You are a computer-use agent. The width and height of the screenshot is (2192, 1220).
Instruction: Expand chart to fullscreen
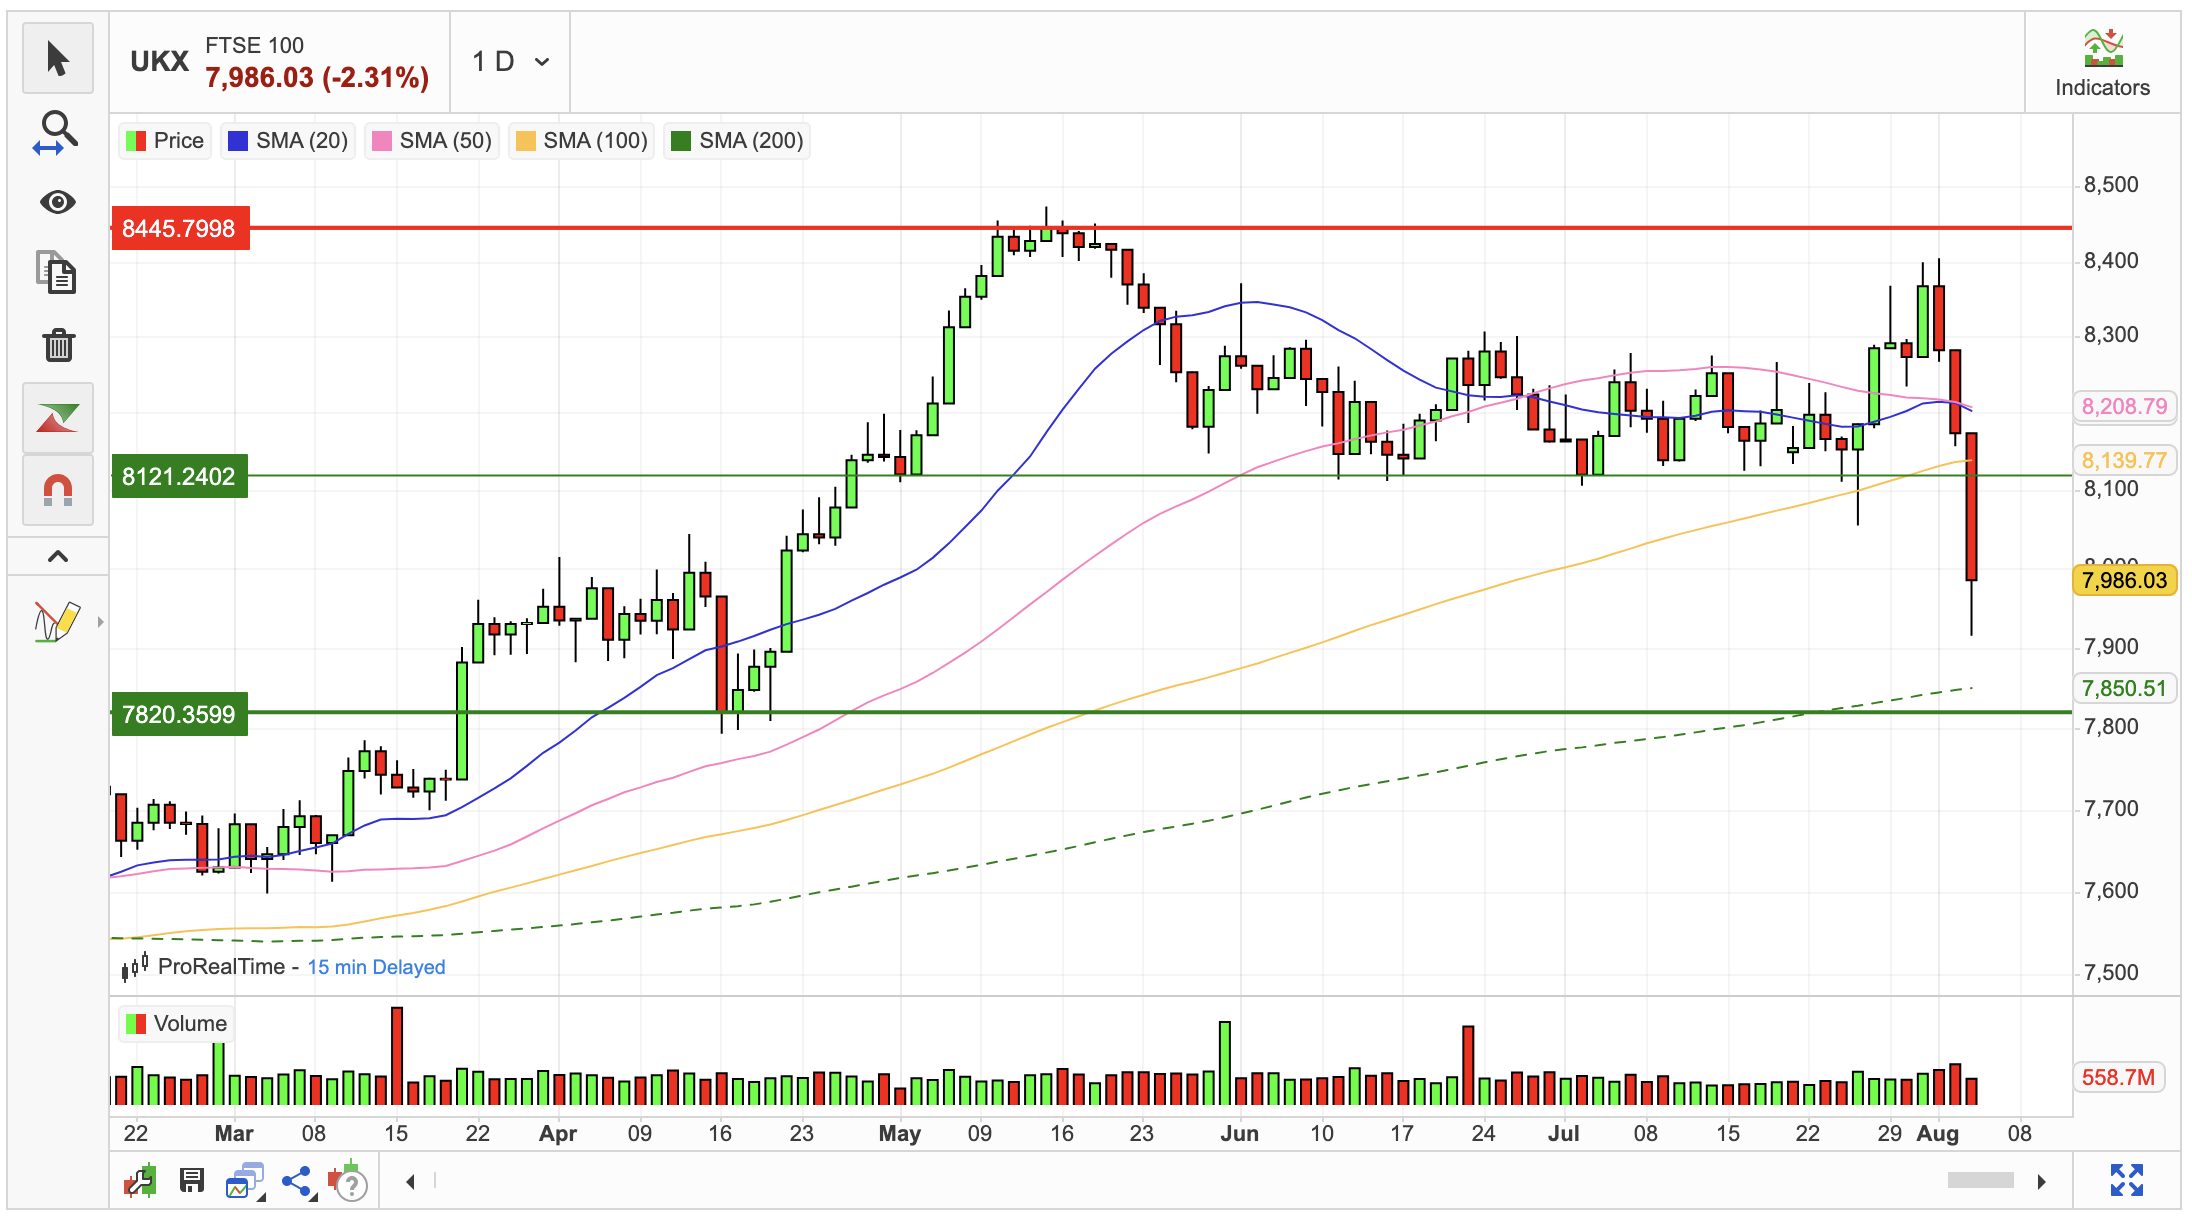tap(2126, 1180)
